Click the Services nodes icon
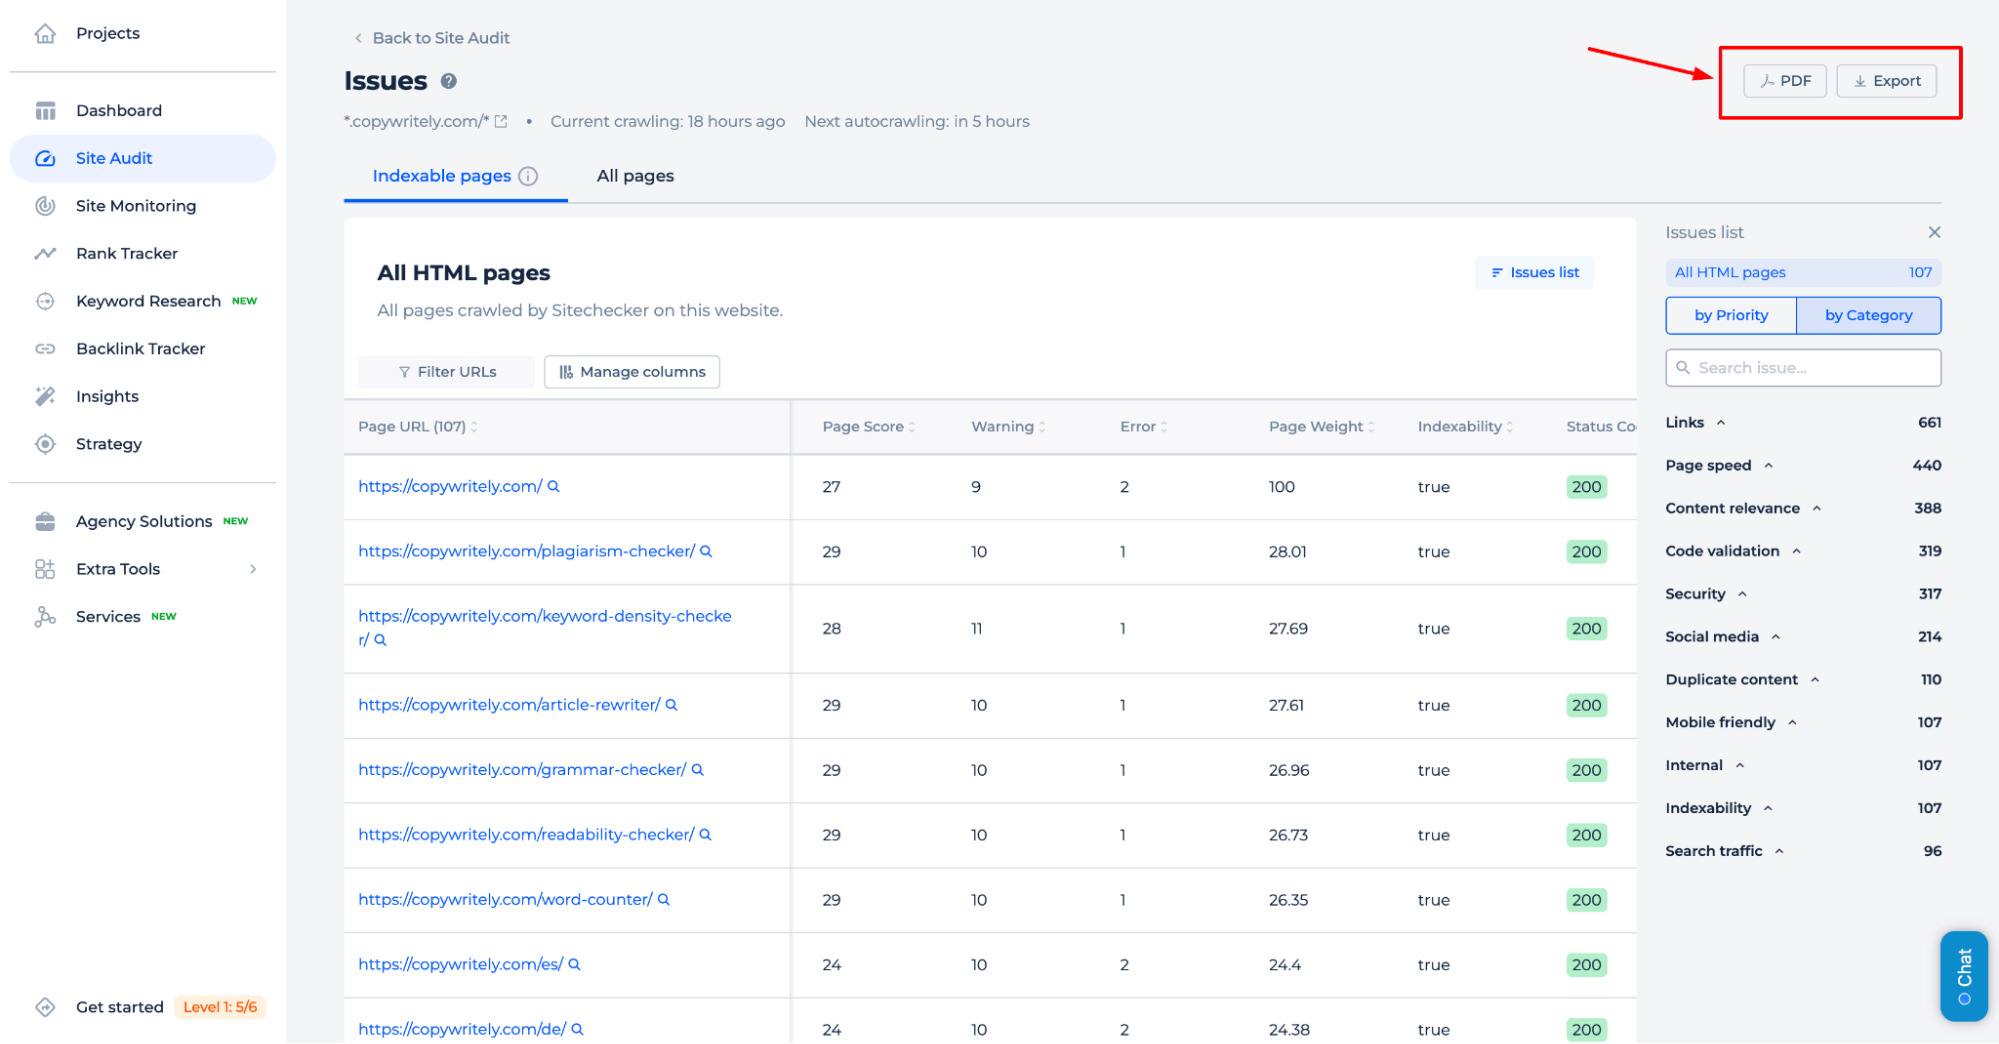Image resolution: width=1999 pixels, height=1044 pixels. [45, 617]
